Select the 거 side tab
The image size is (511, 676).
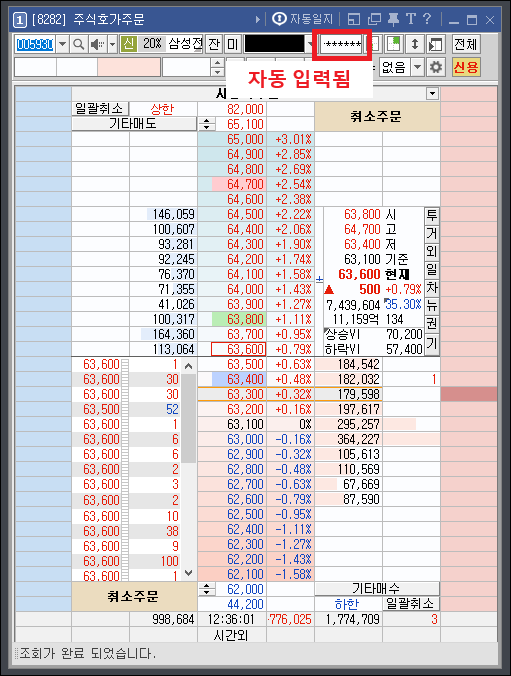coord(432,234)
